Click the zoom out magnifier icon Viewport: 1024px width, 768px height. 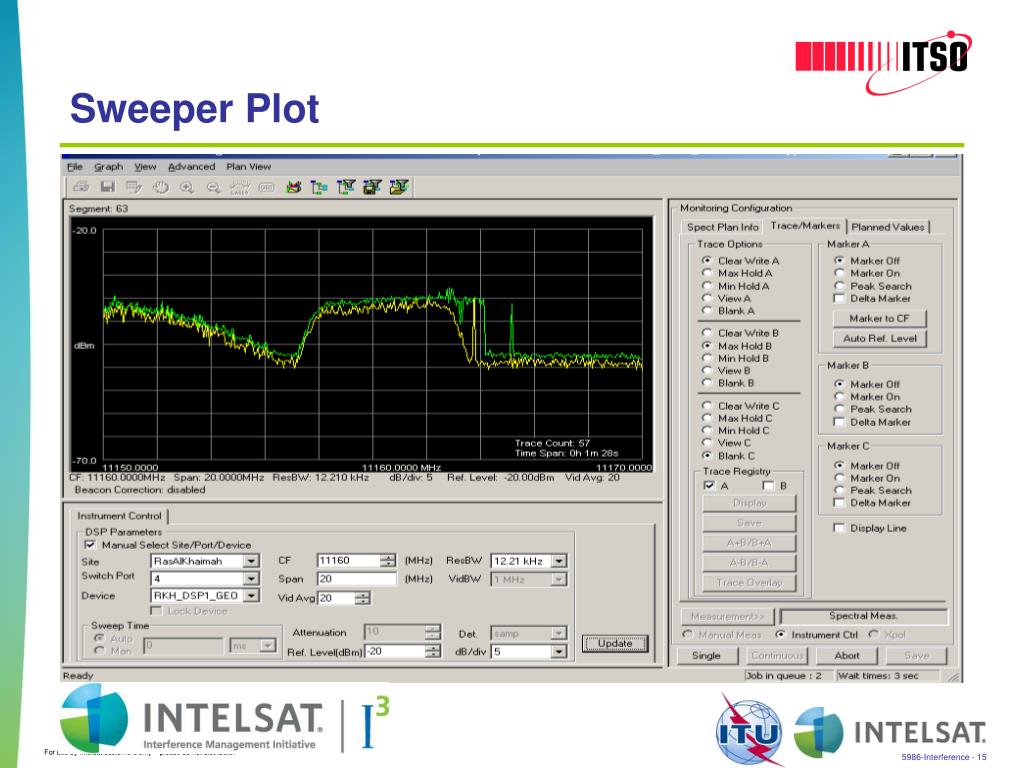point(214,187)
